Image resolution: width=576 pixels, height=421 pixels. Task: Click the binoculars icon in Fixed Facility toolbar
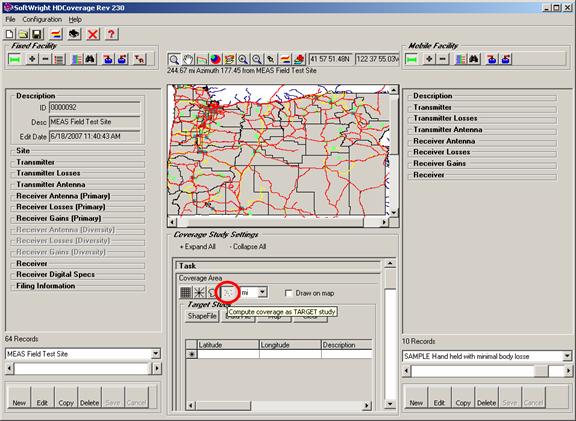pyautogui.click(x=90, y=59)
